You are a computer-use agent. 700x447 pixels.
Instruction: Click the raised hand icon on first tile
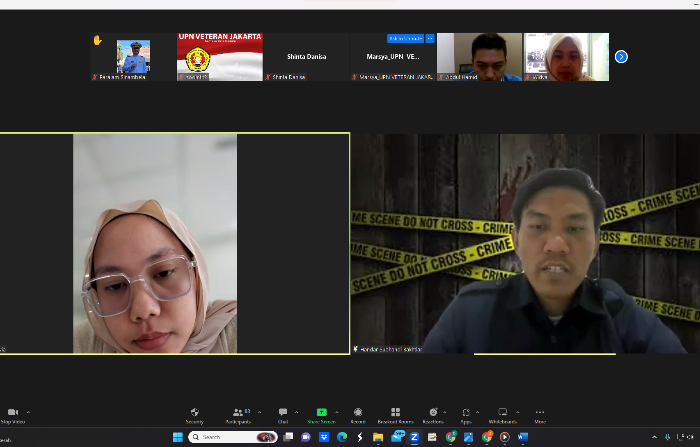97,40
